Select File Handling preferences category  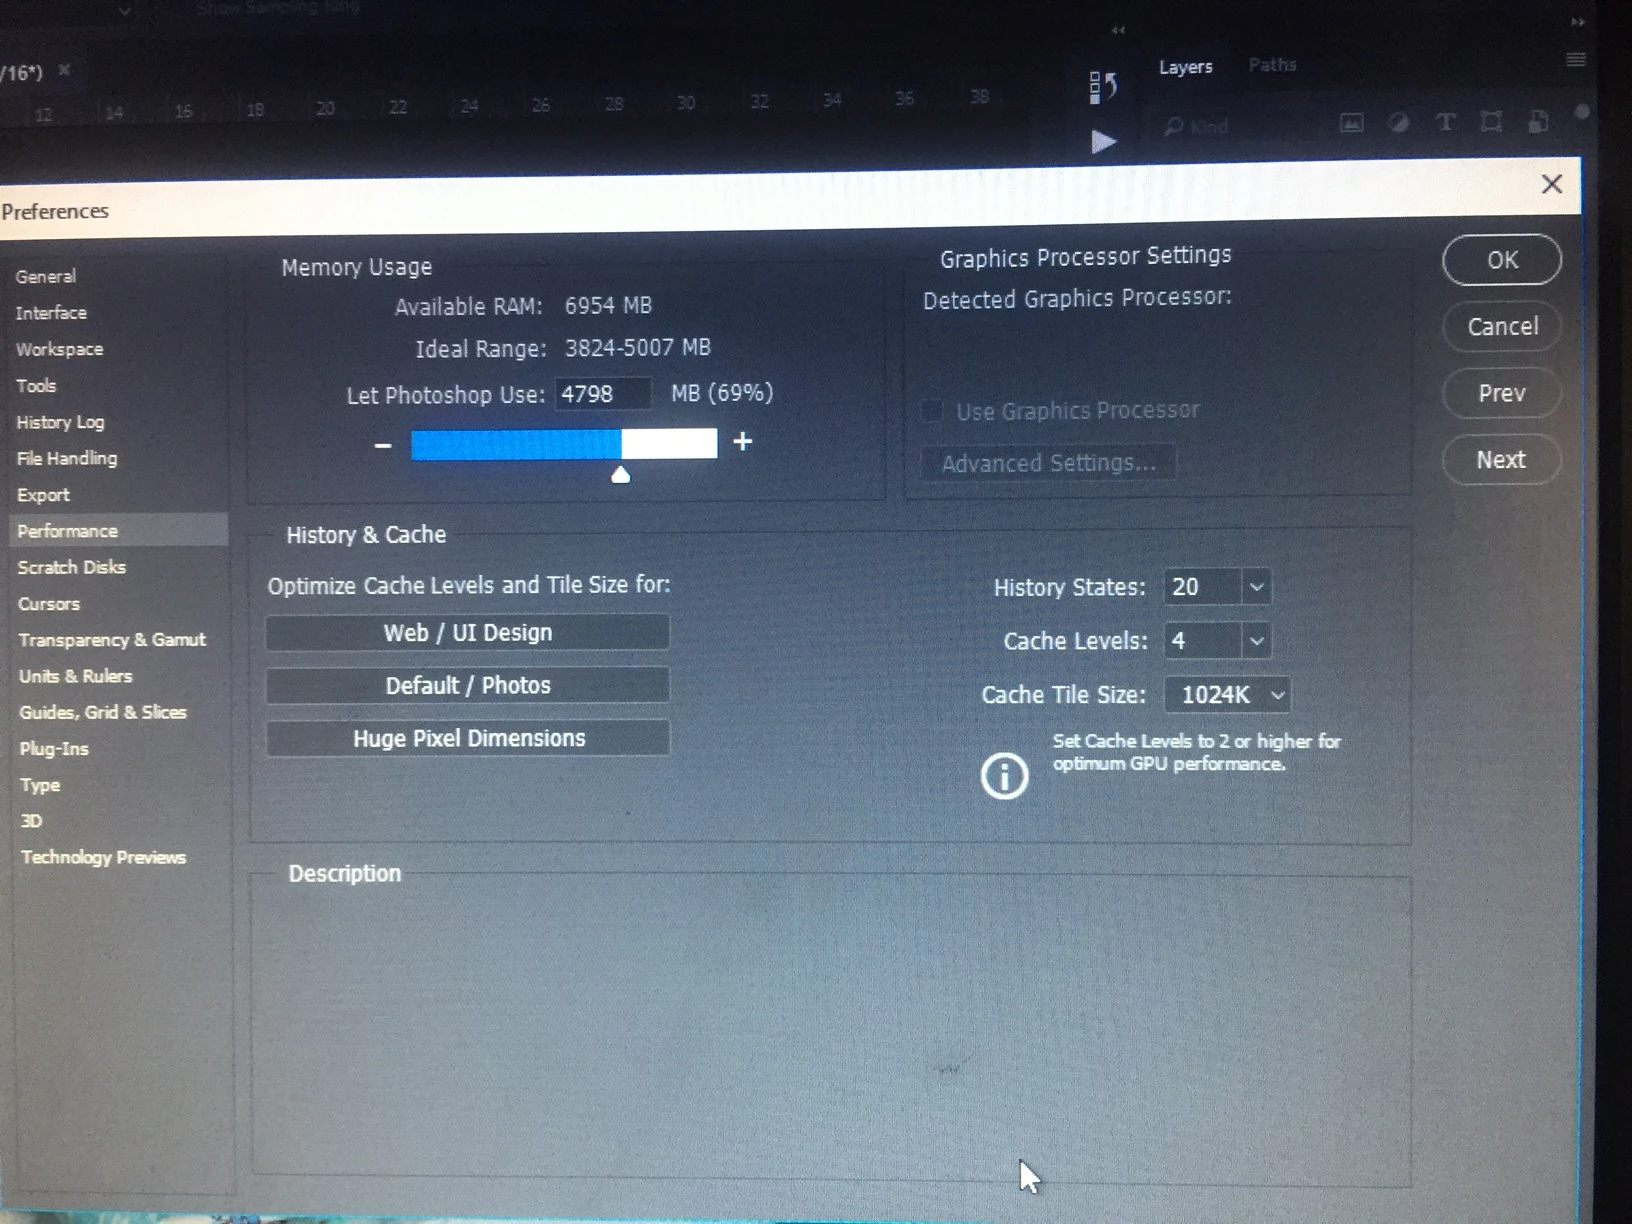[x=67, y=458]
